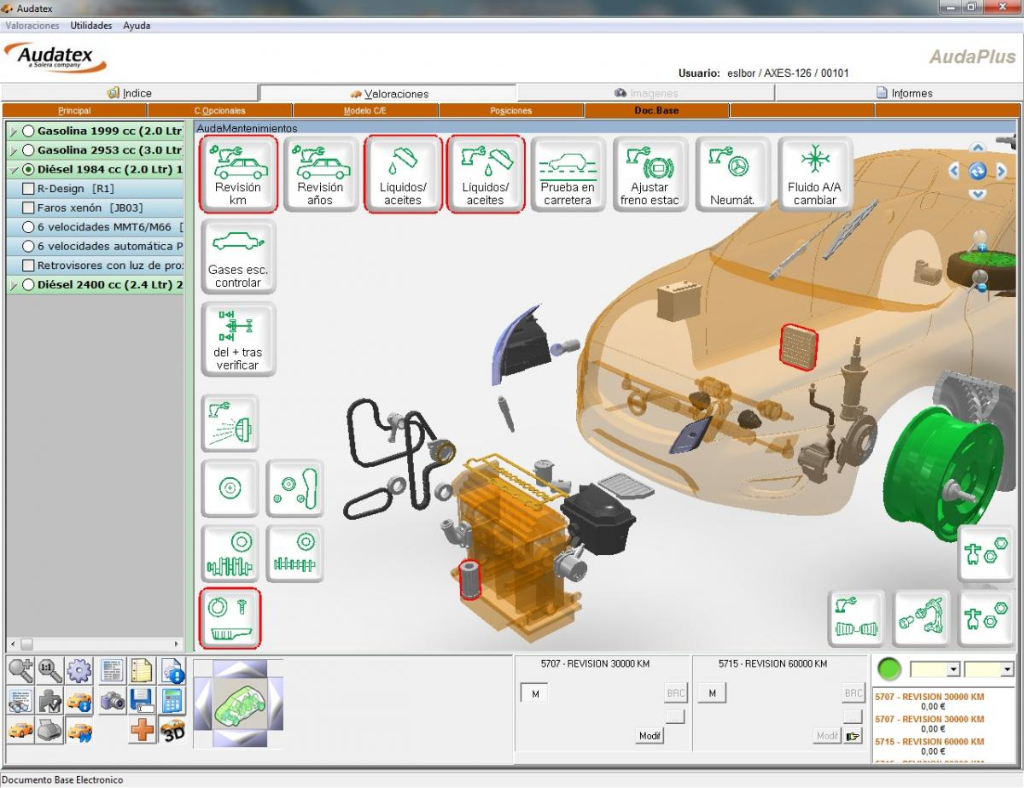Choose the Prueba en carretera operation

point(568,174)
